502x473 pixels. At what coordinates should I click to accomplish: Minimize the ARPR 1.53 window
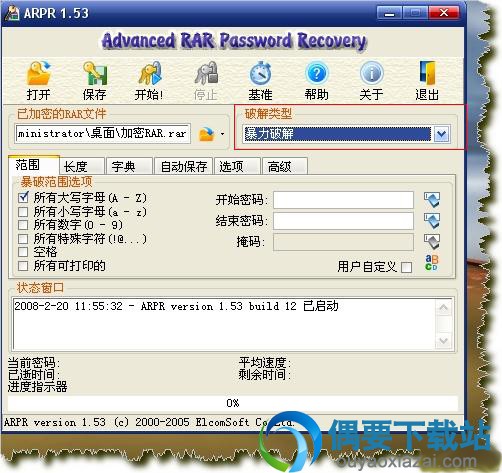click(x=389, y=13)
